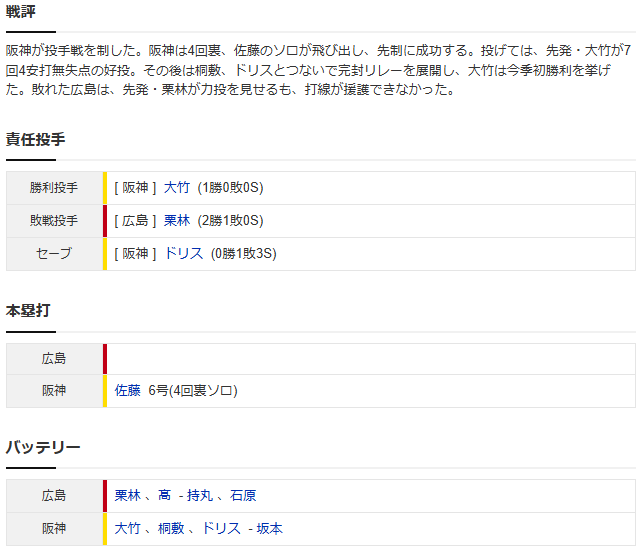Click [ 阪神 ] team tag in 勝利投手 row

click(136, 188)
